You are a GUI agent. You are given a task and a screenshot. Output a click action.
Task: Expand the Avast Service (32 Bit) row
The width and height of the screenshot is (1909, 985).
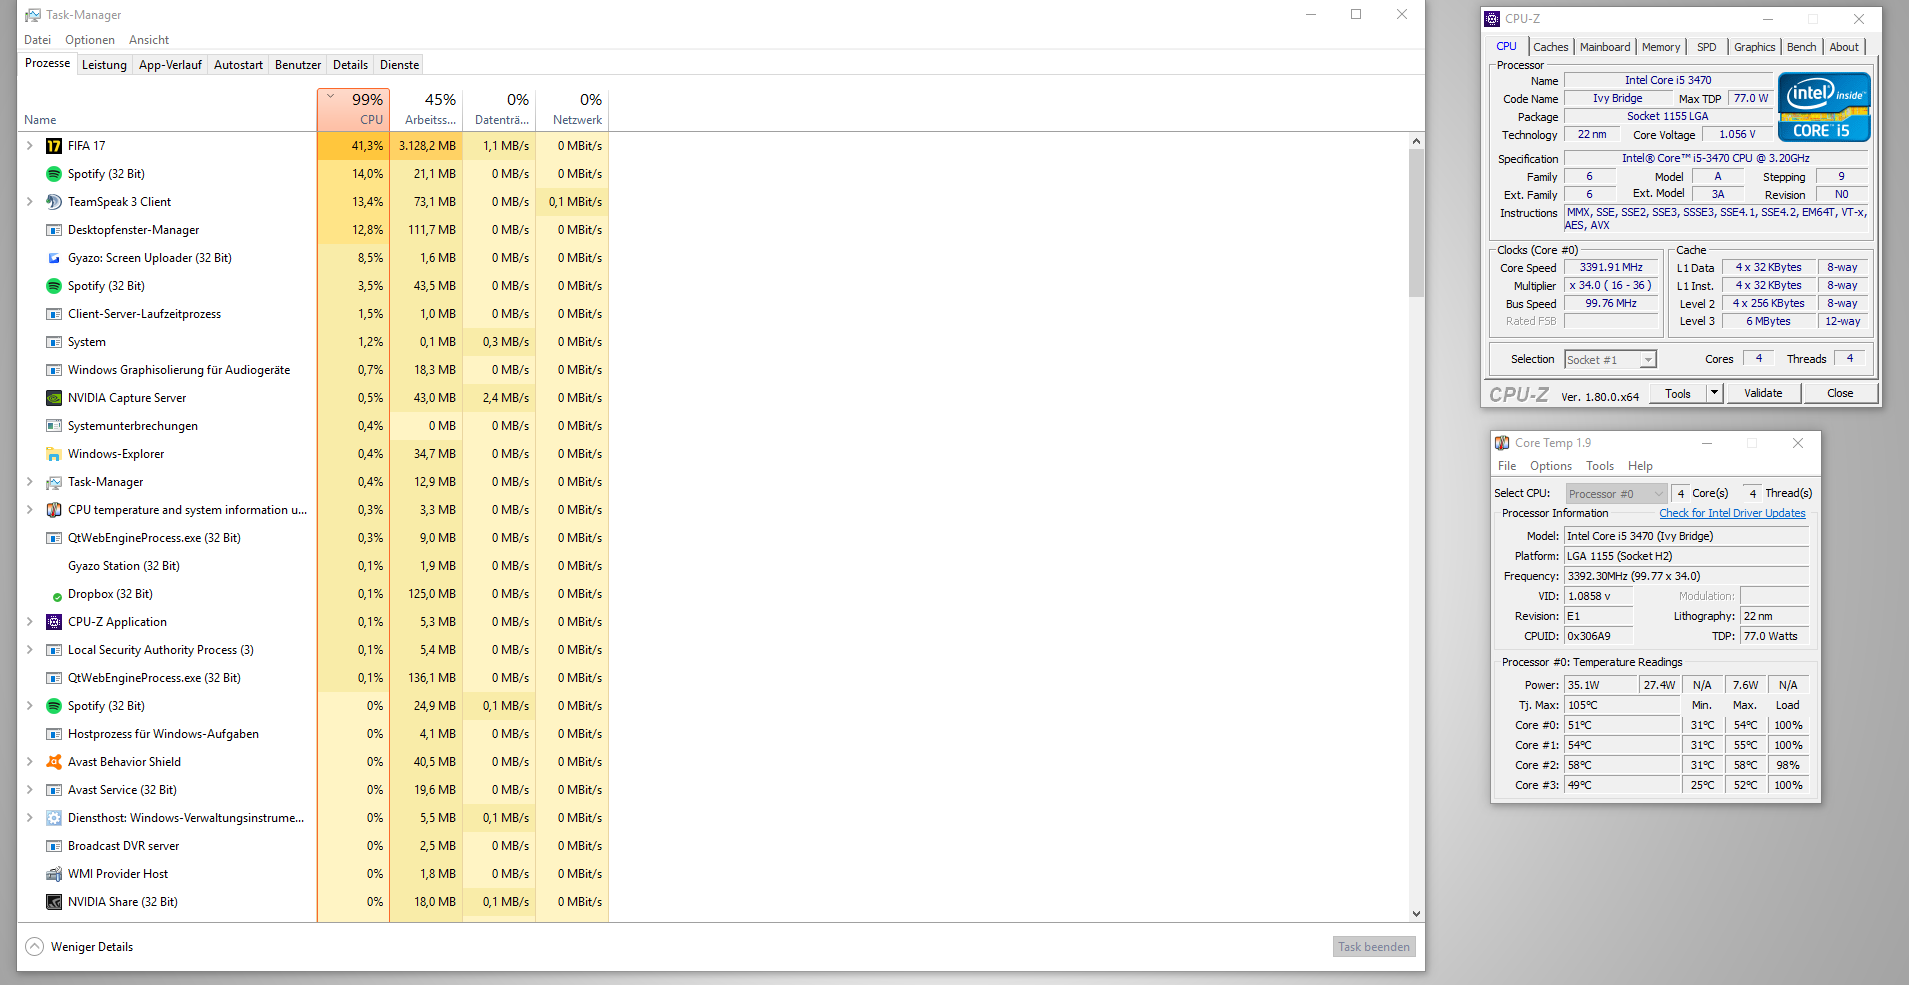pyautogui.click(x=29, y=790)
